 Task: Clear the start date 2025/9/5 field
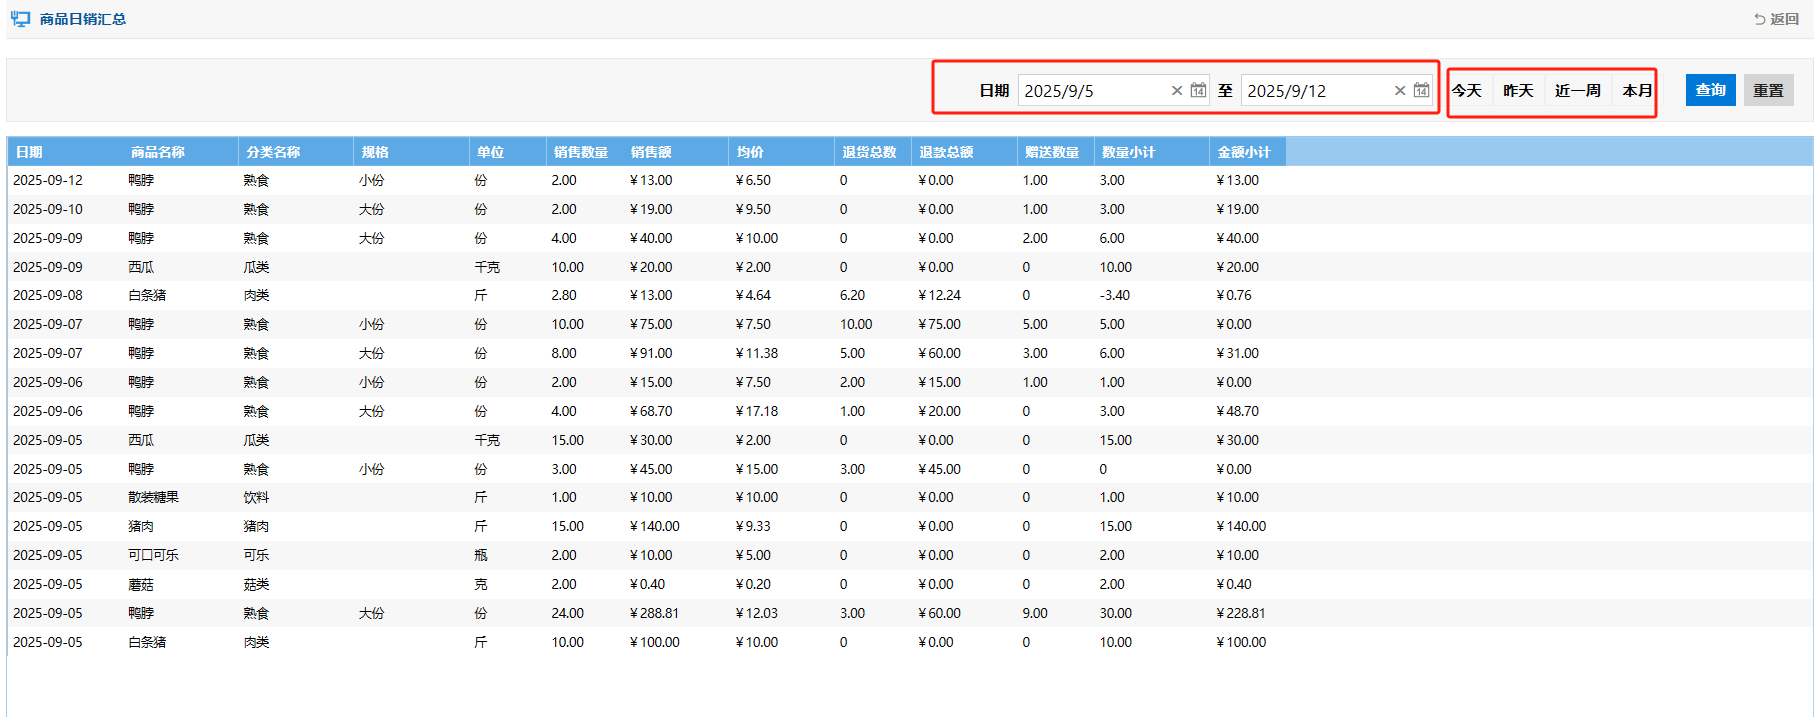coord(1177,91)
